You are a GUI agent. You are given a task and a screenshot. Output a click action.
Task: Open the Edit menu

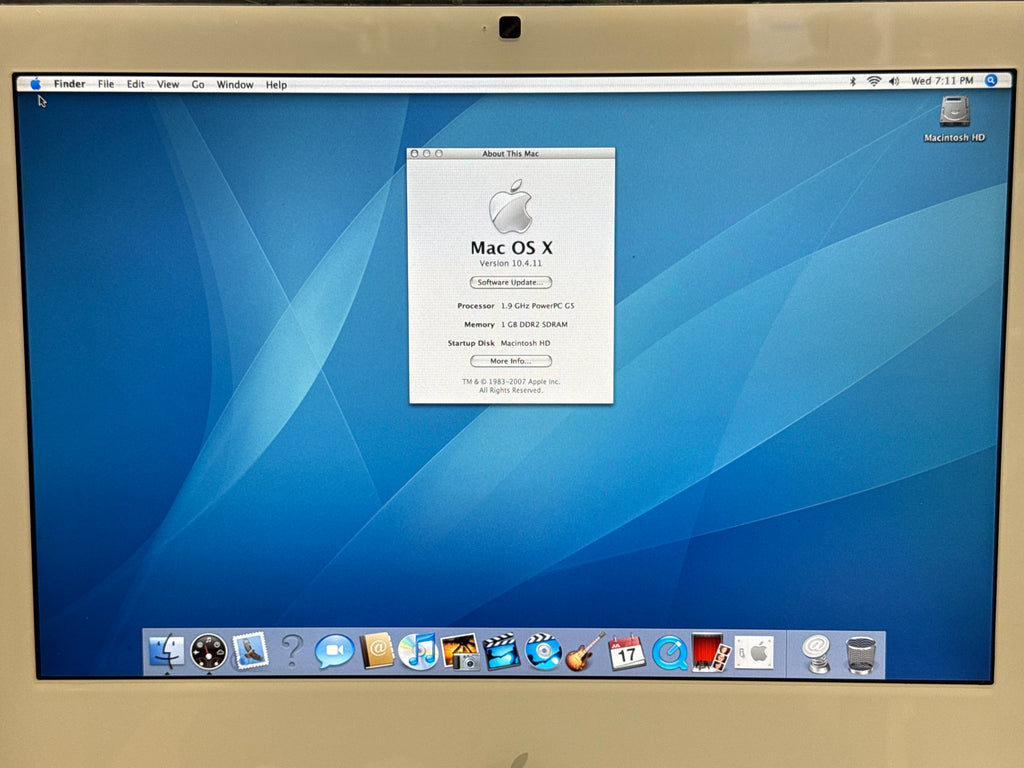(135, 84)
